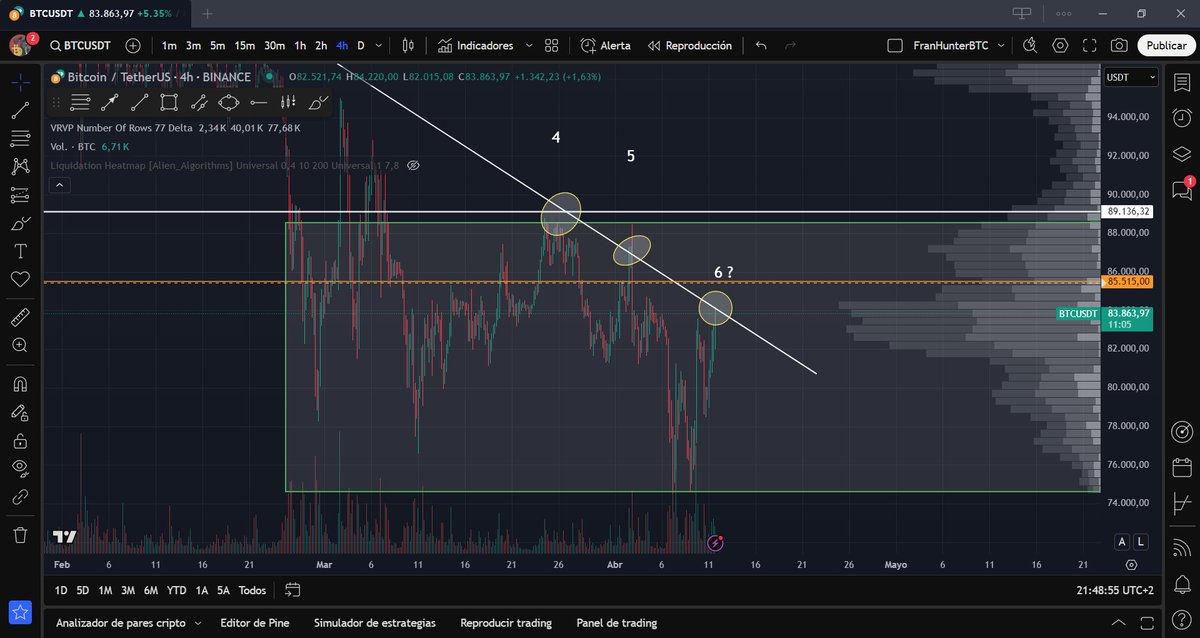Open quick search lightning magnifier icon
Screen dimensions: 1200x638
1032,46
